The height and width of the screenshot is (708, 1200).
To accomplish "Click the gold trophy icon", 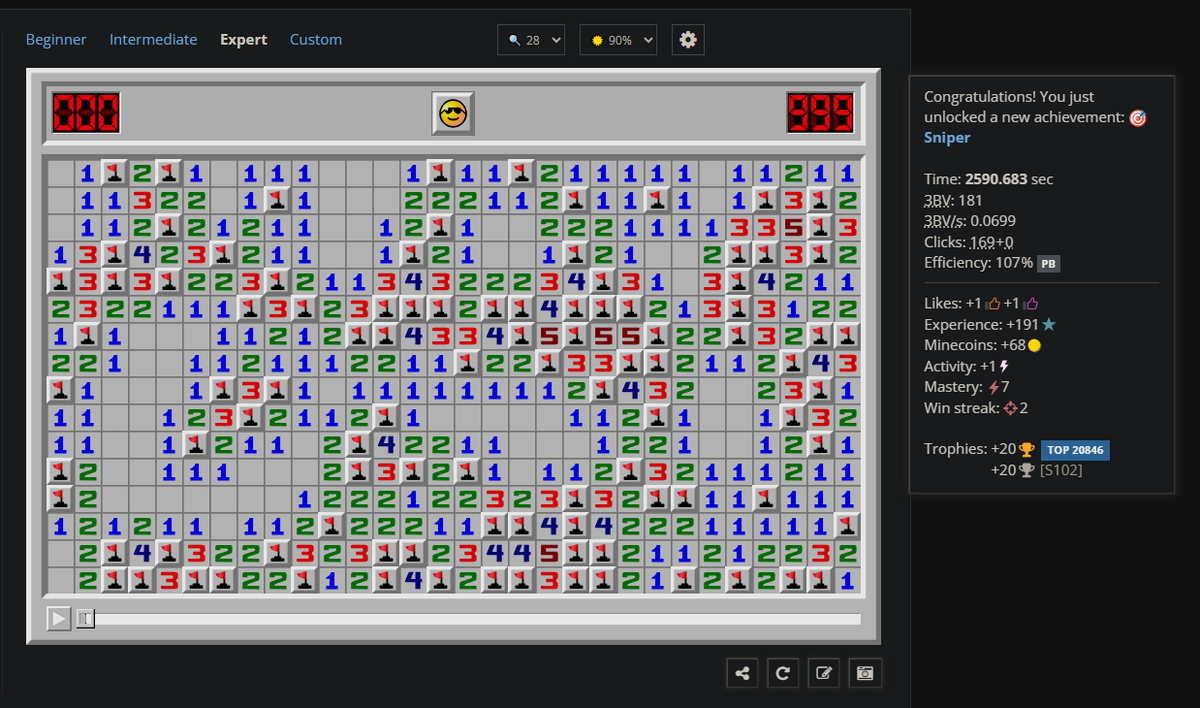I will (1026, 450).
